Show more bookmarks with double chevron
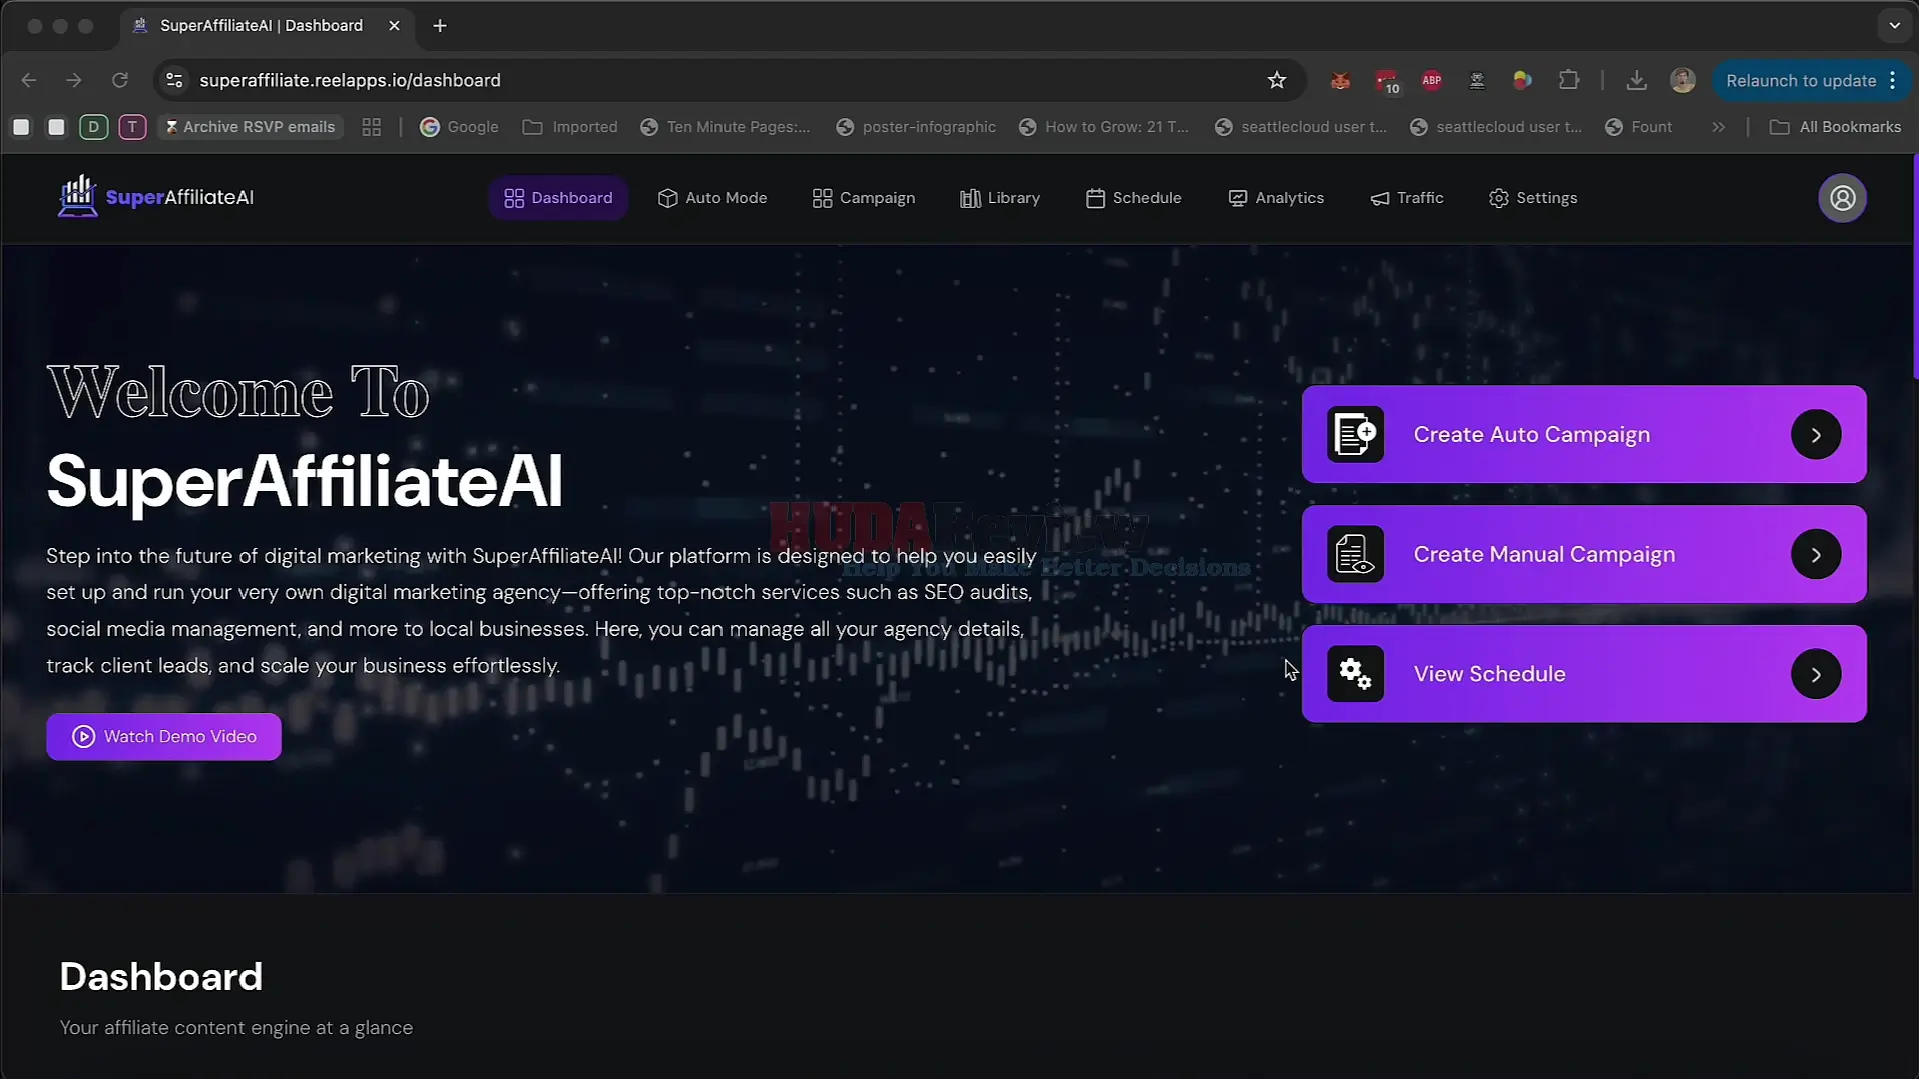The width and height of the screenshot is (1919, 1079). [1718, 127]
